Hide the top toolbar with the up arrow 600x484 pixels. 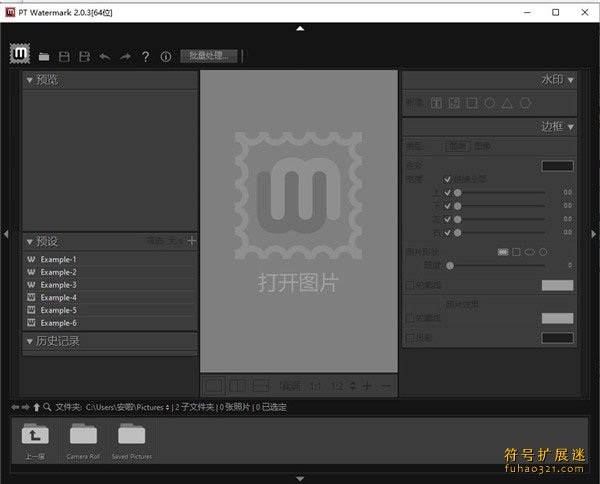[300, 28]
